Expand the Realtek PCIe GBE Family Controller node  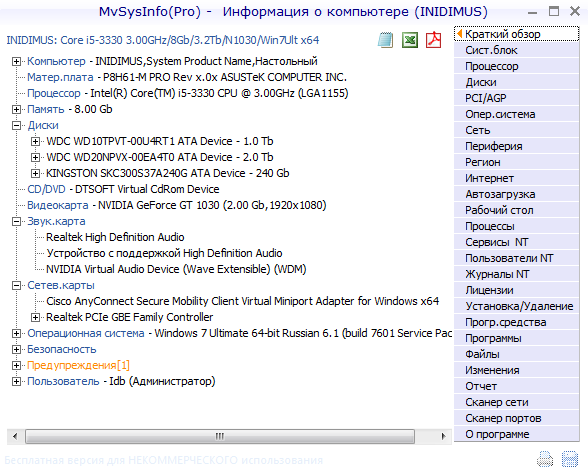[35, 318]
